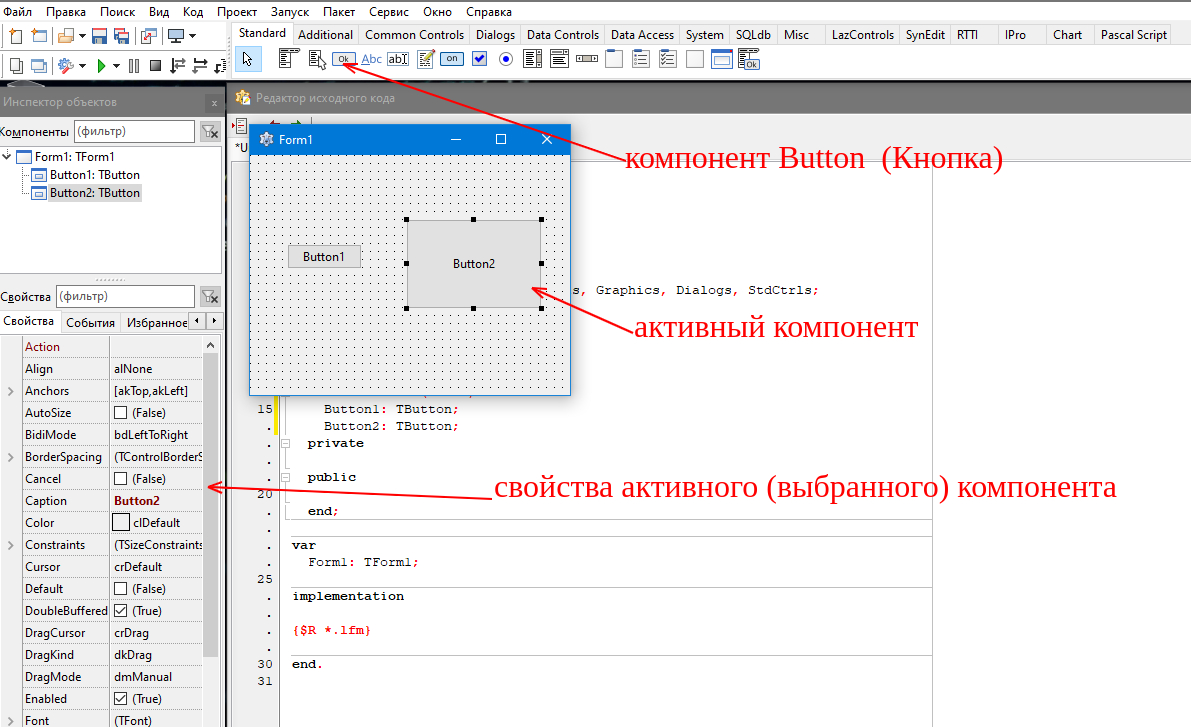Viewport: 1191px width, 727px height.
Task: Click the Color property swatch
Action: point(121,523)
